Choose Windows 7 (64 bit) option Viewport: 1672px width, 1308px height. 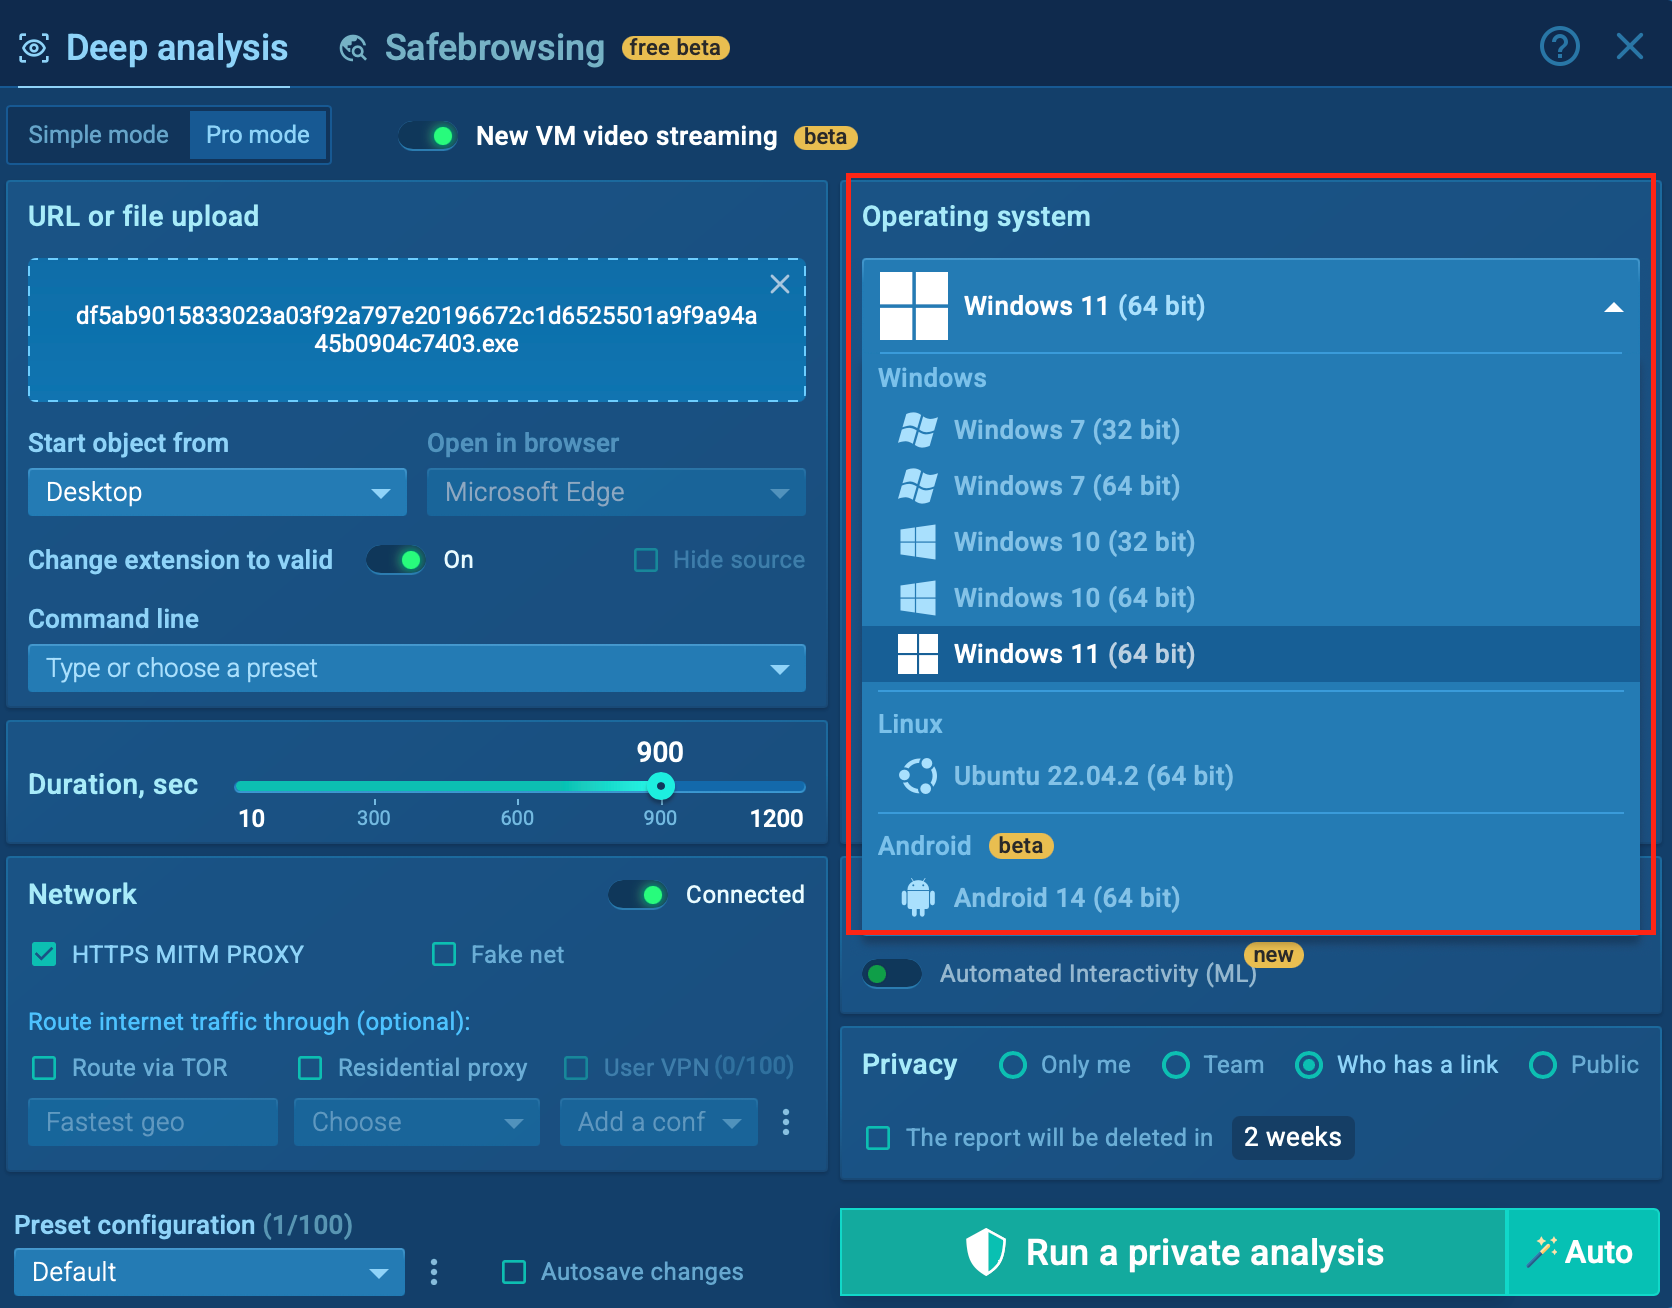click(x=1251, y=486)
